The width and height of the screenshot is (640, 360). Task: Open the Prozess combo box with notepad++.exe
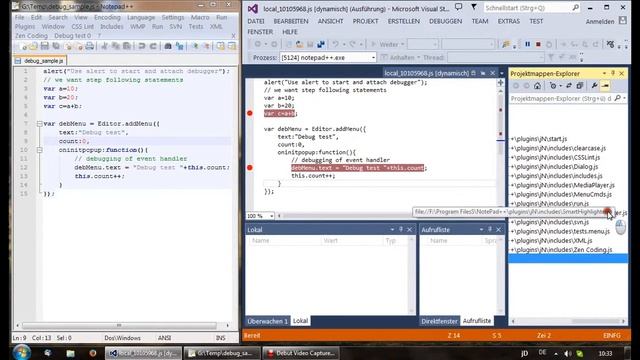pyautogui.click(x=328, y=58)
